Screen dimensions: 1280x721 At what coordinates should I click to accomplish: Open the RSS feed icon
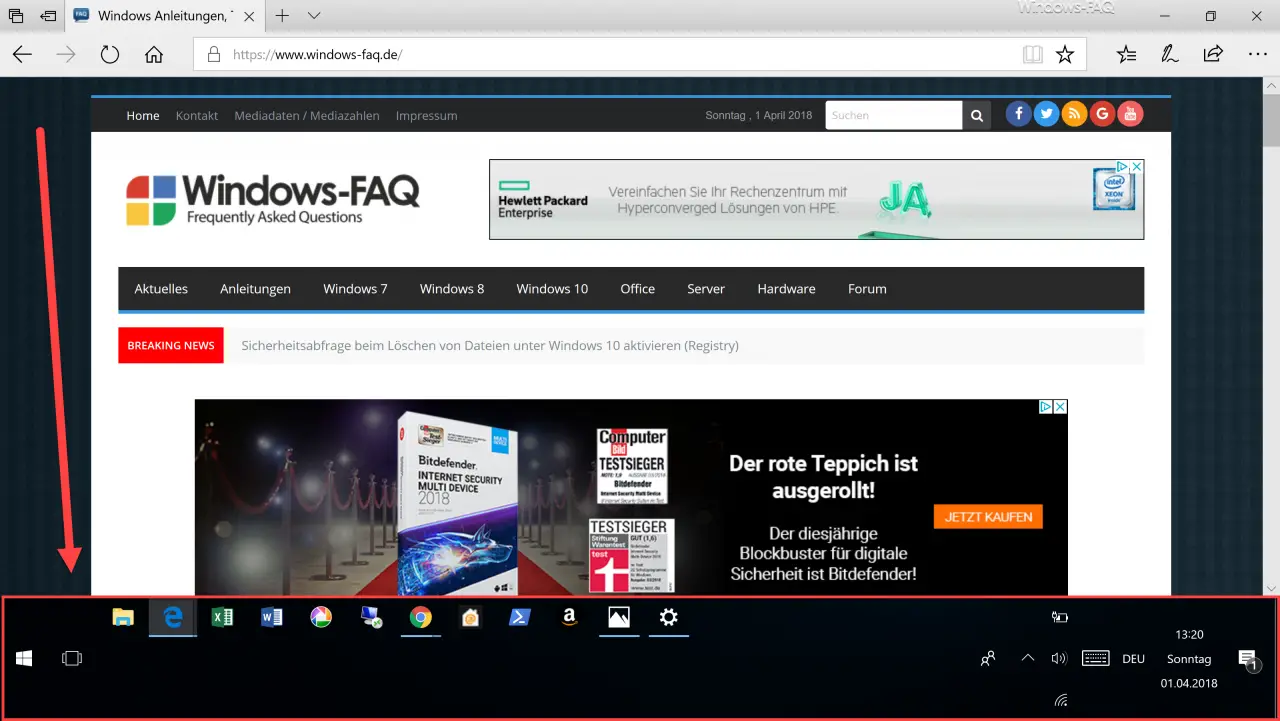click(1074, 114)
